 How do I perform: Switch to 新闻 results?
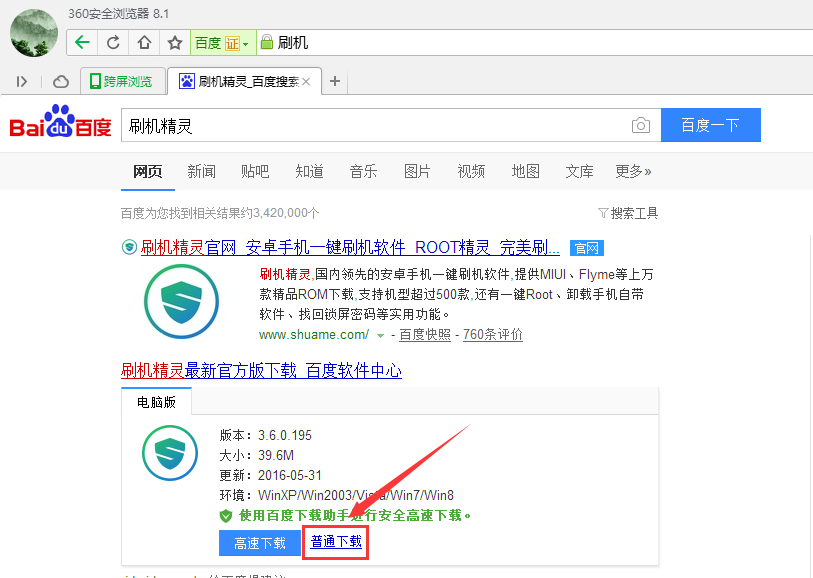click(201, 171)
